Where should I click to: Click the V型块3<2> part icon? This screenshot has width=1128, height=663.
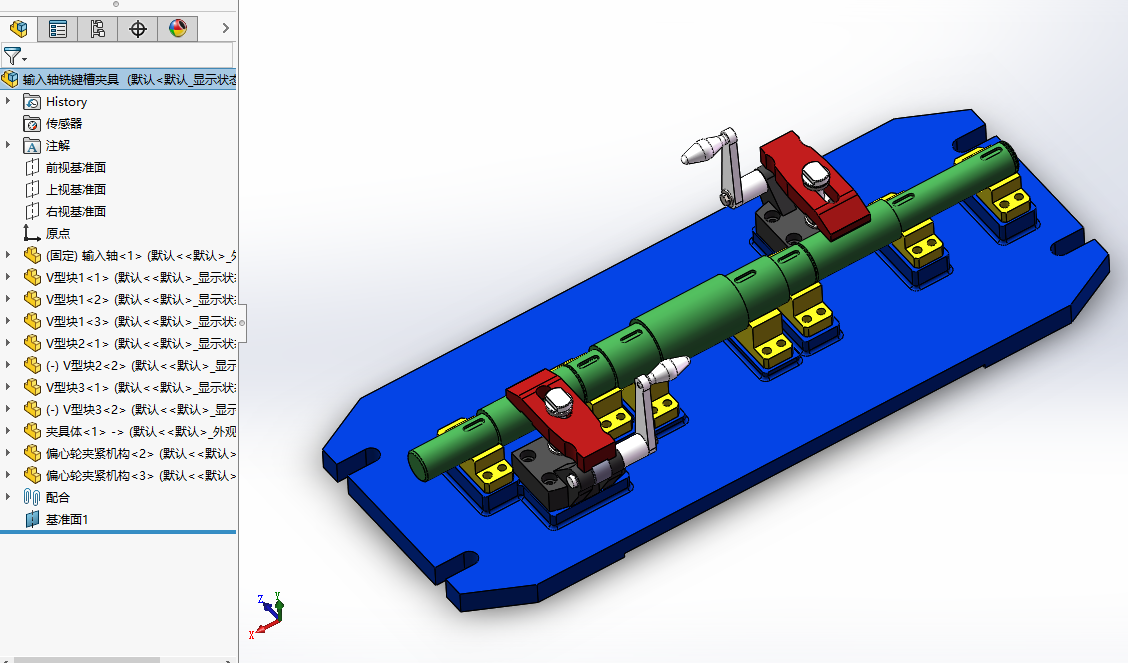32,409
